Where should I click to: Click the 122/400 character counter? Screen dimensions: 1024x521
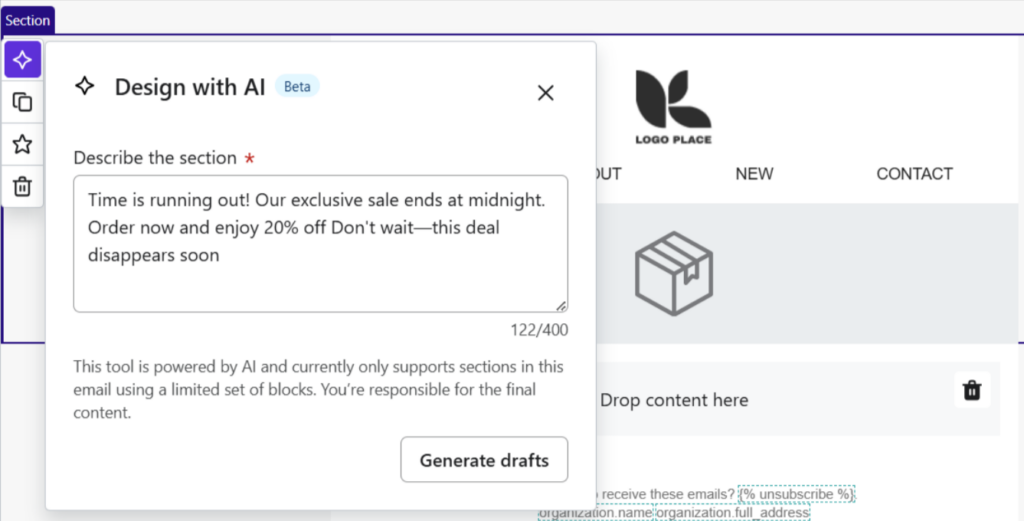[539, 330]
